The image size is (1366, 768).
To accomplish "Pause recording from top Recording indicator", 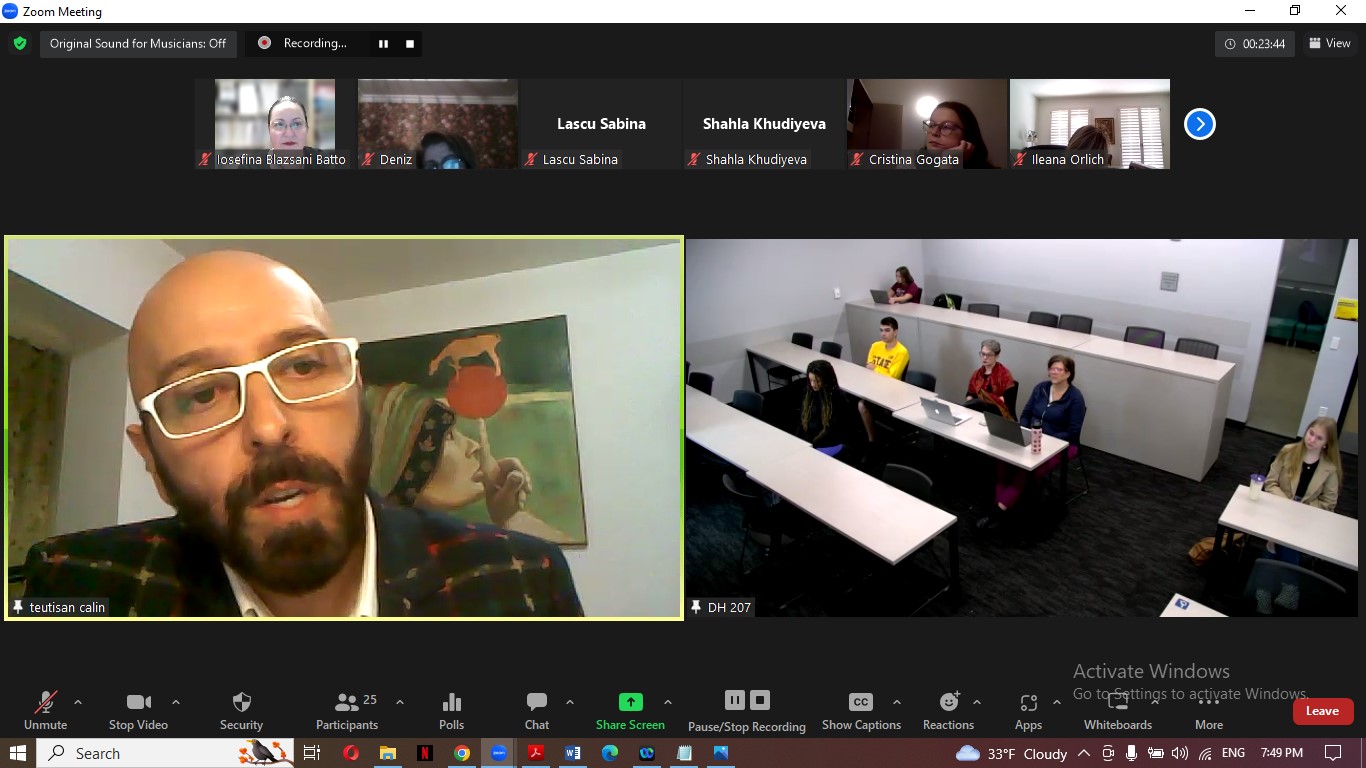I will pyautogui.click(x=383, y=44).
